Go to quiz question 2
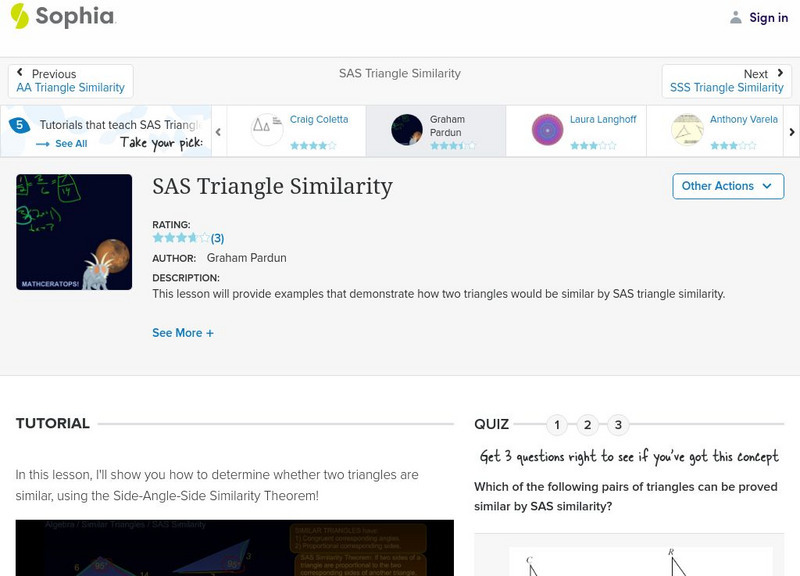 pos(588,425)
